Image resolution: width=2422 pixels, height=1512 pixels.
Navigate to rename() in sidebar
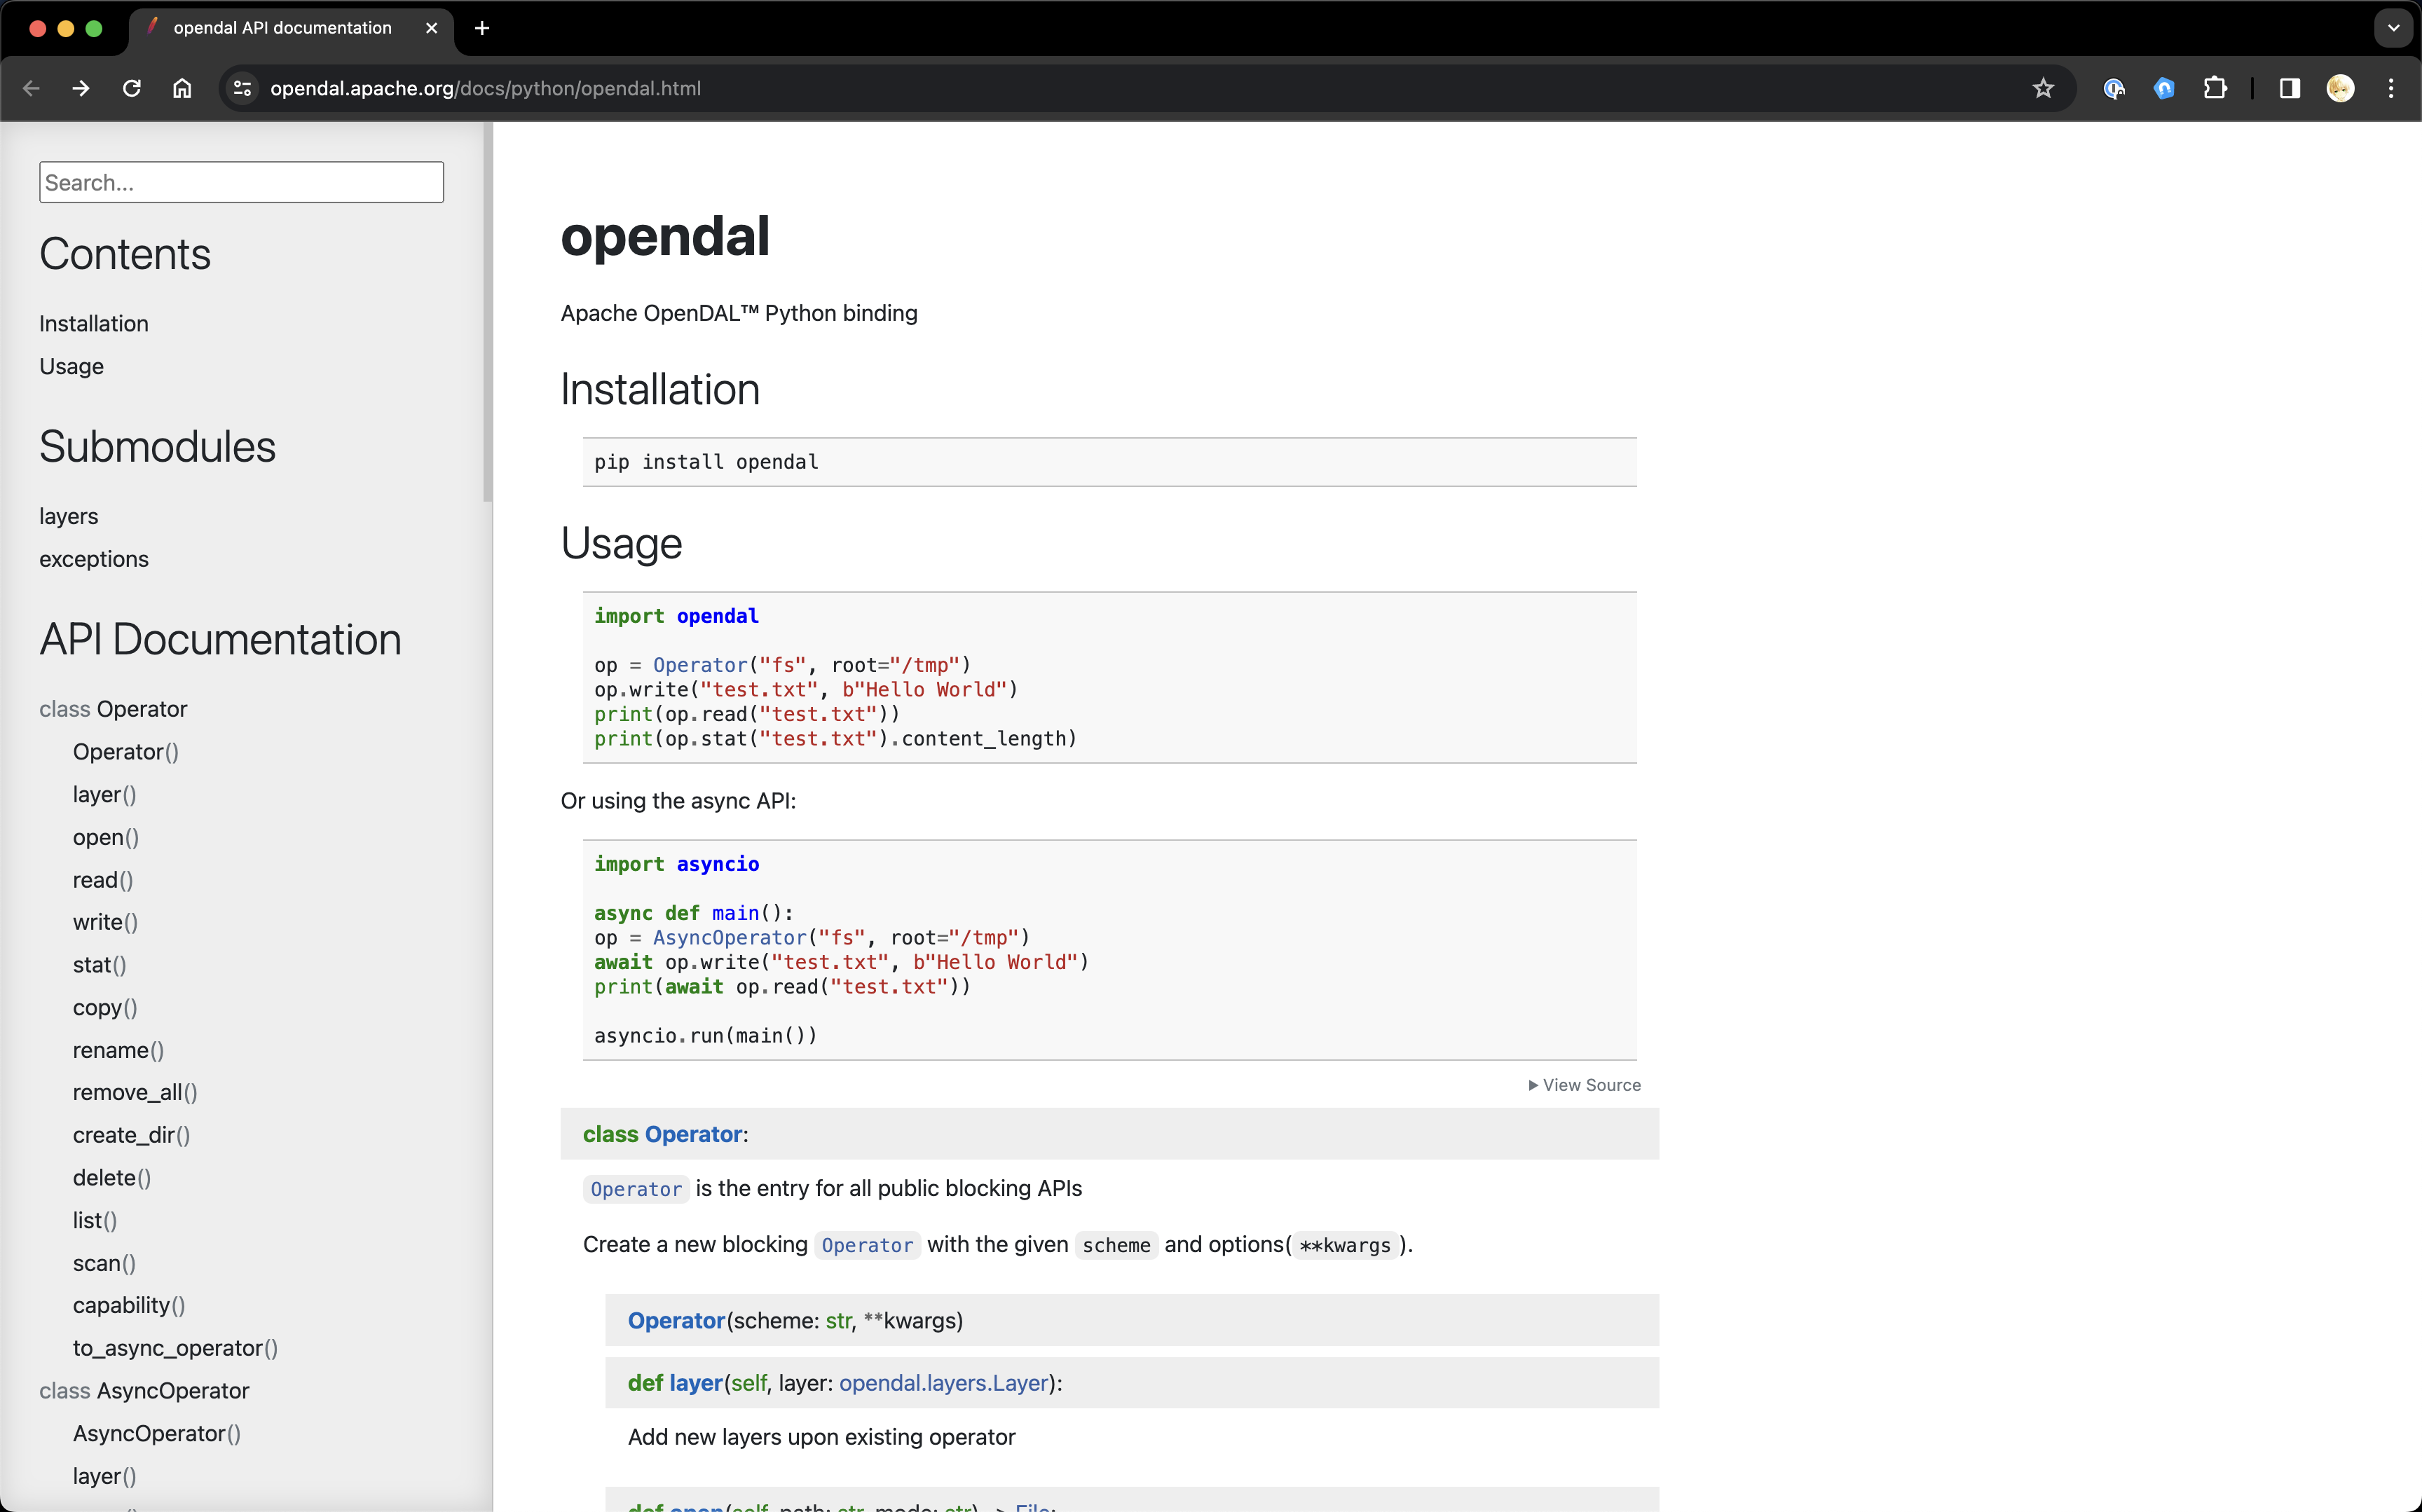(118, 1050)
